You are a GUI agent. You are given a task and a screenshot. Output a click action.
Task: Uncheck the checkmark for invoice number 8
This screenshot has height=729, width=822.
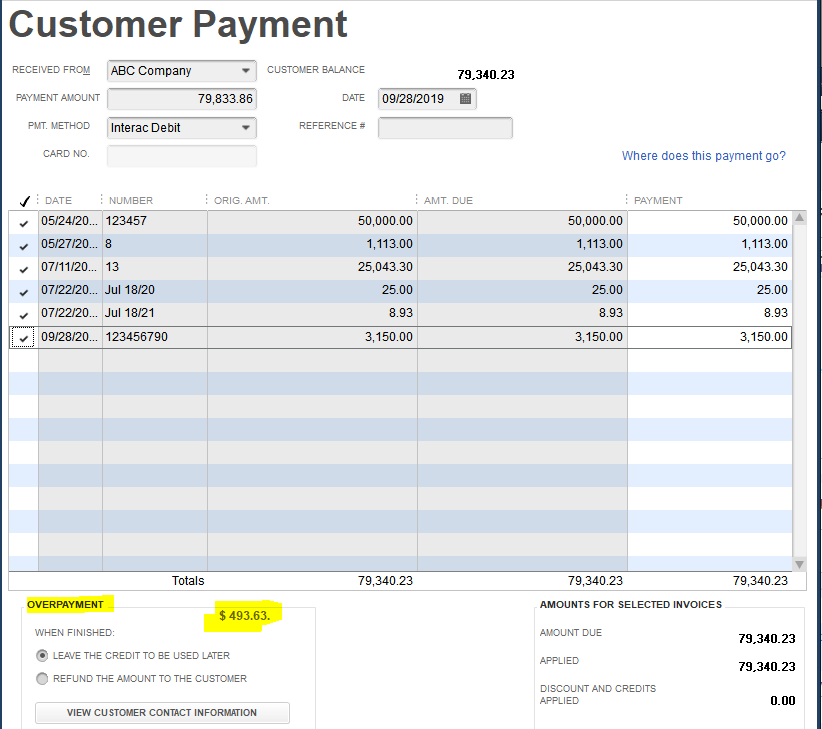(24, 246)
